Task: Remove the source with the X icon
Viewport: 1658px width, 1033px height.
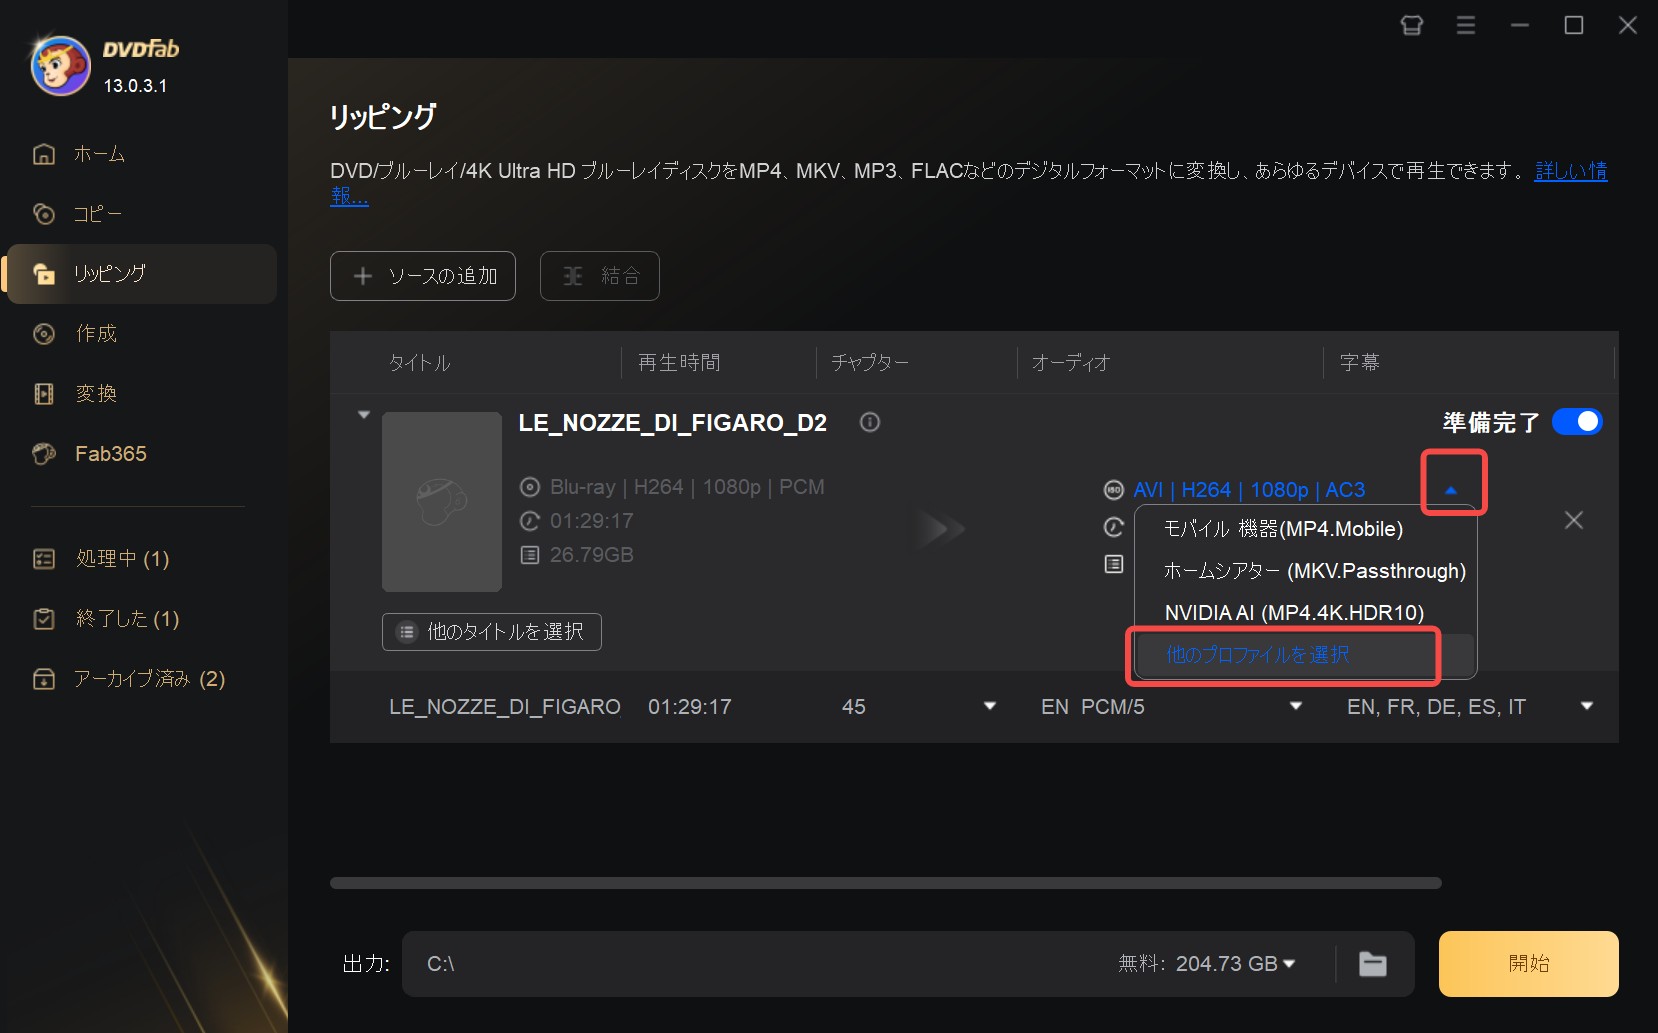Action: pos(1574,520)
